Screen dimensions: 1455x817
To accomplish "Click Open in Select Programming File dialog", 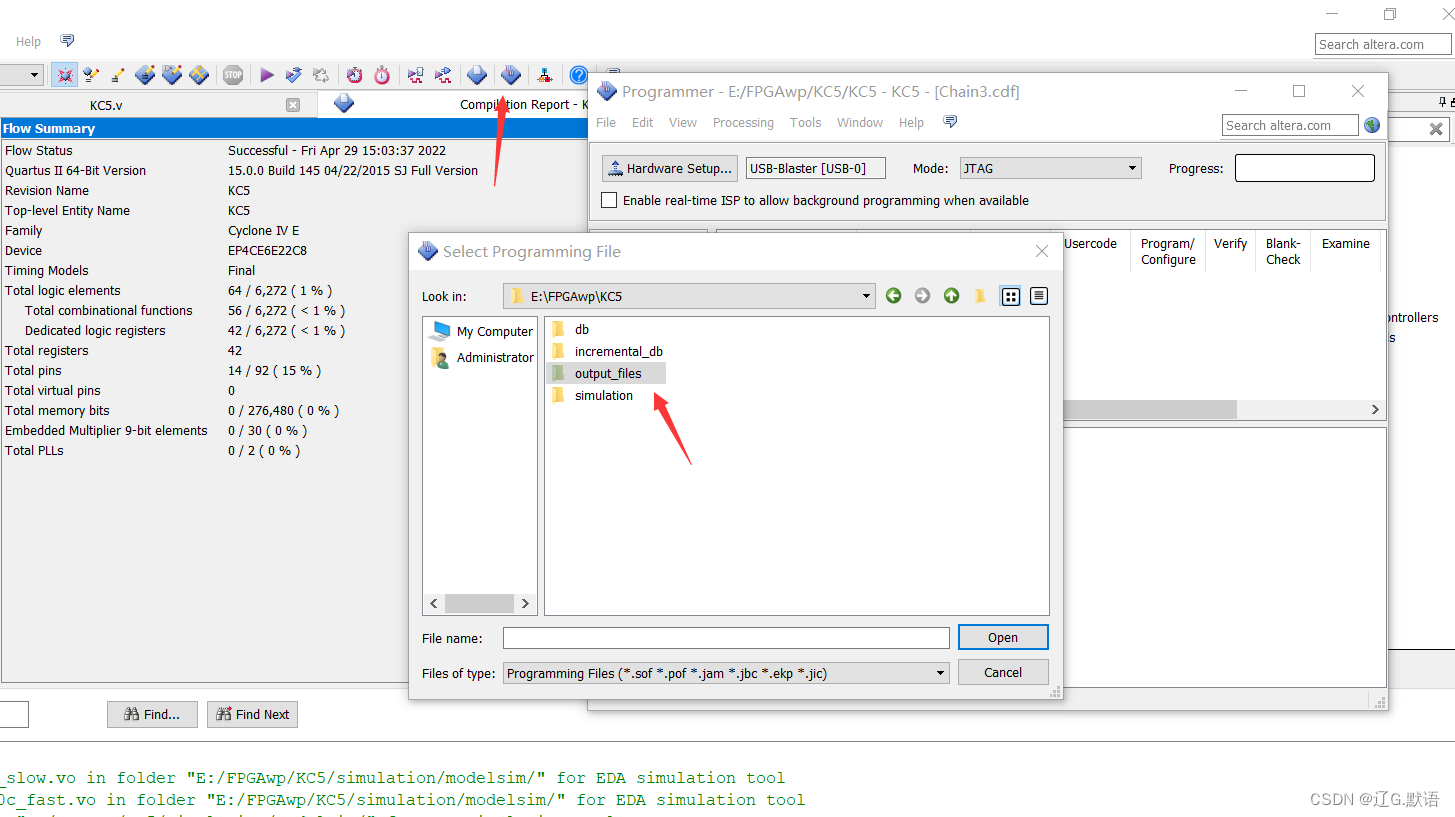I will click(1003, 638).
